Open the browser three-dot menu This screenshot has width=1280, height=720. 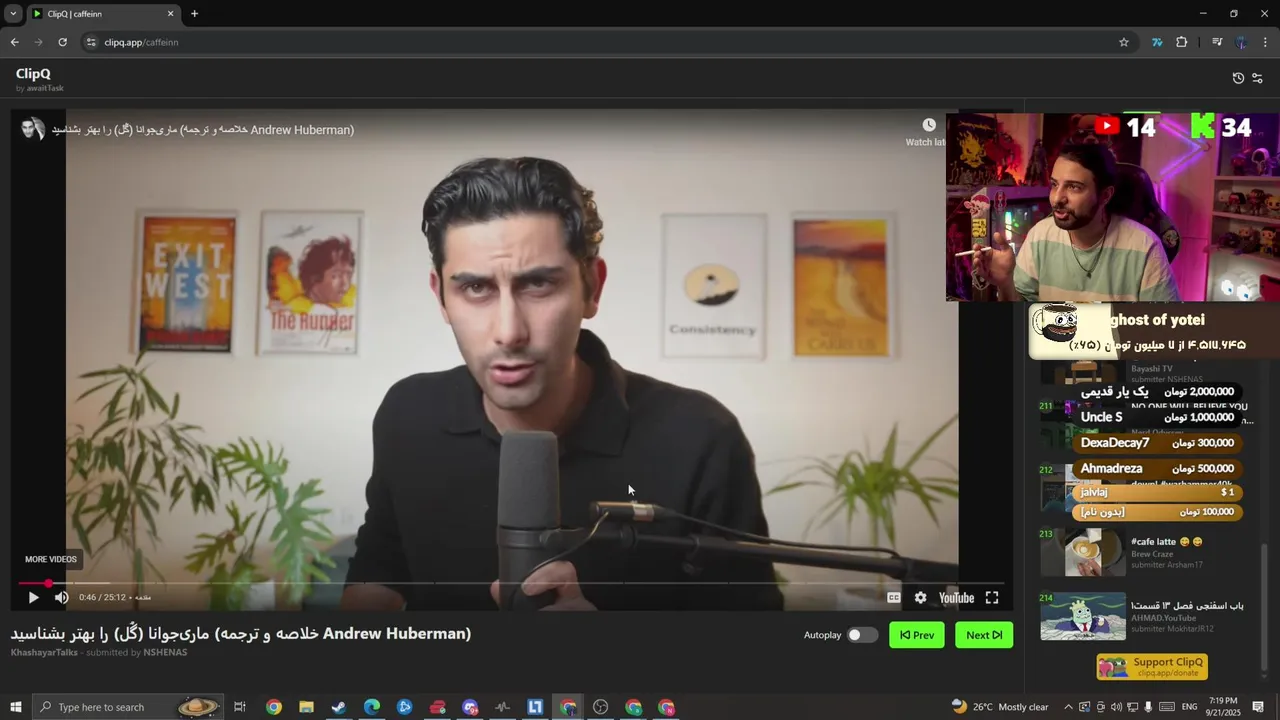click(1265, 42)
